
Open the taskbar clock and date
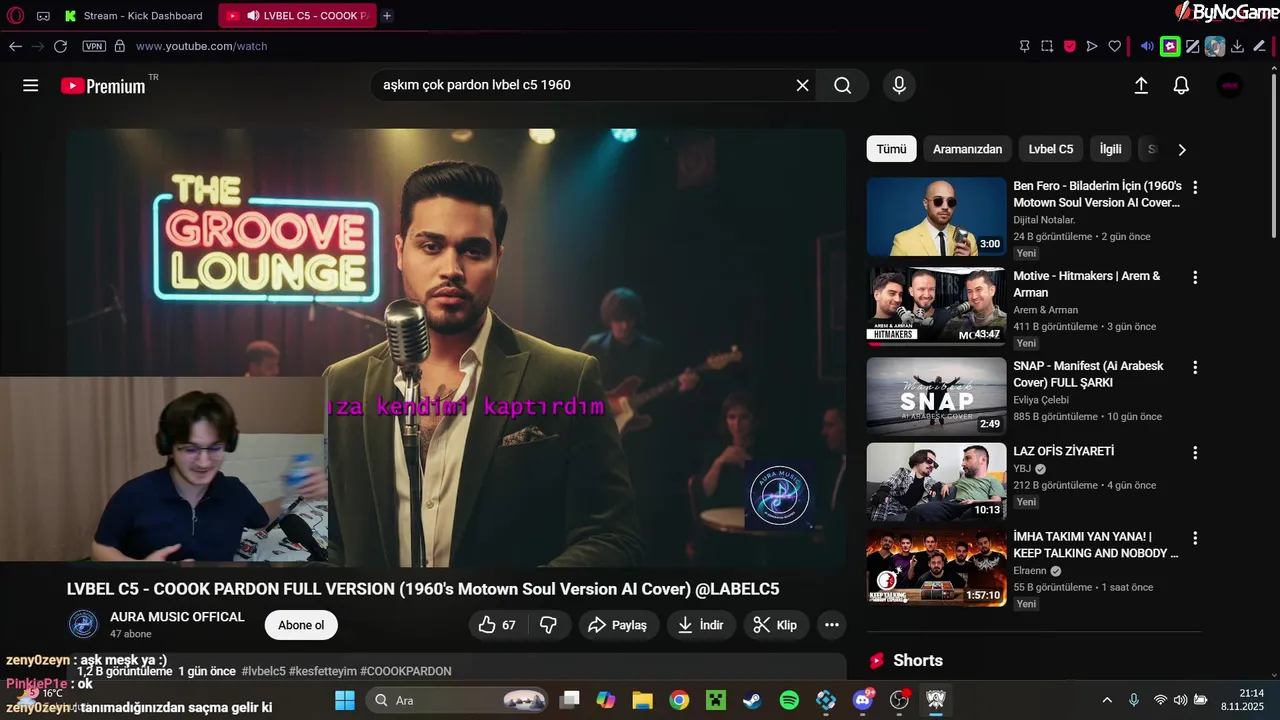[1242, 700]
